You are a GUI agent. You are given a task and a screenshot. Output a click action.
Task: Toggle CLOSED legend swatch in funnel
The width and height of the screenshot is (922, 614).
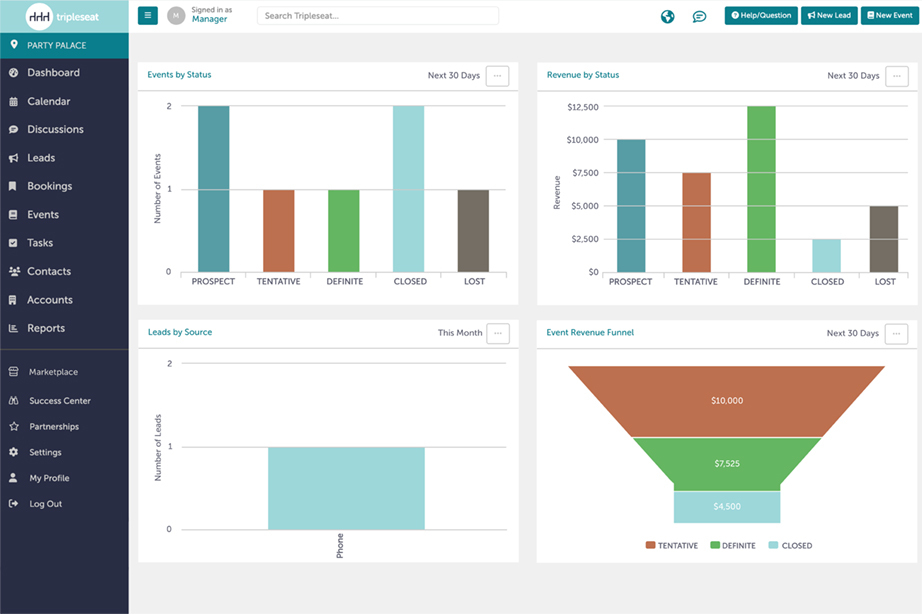coord(773,545)
